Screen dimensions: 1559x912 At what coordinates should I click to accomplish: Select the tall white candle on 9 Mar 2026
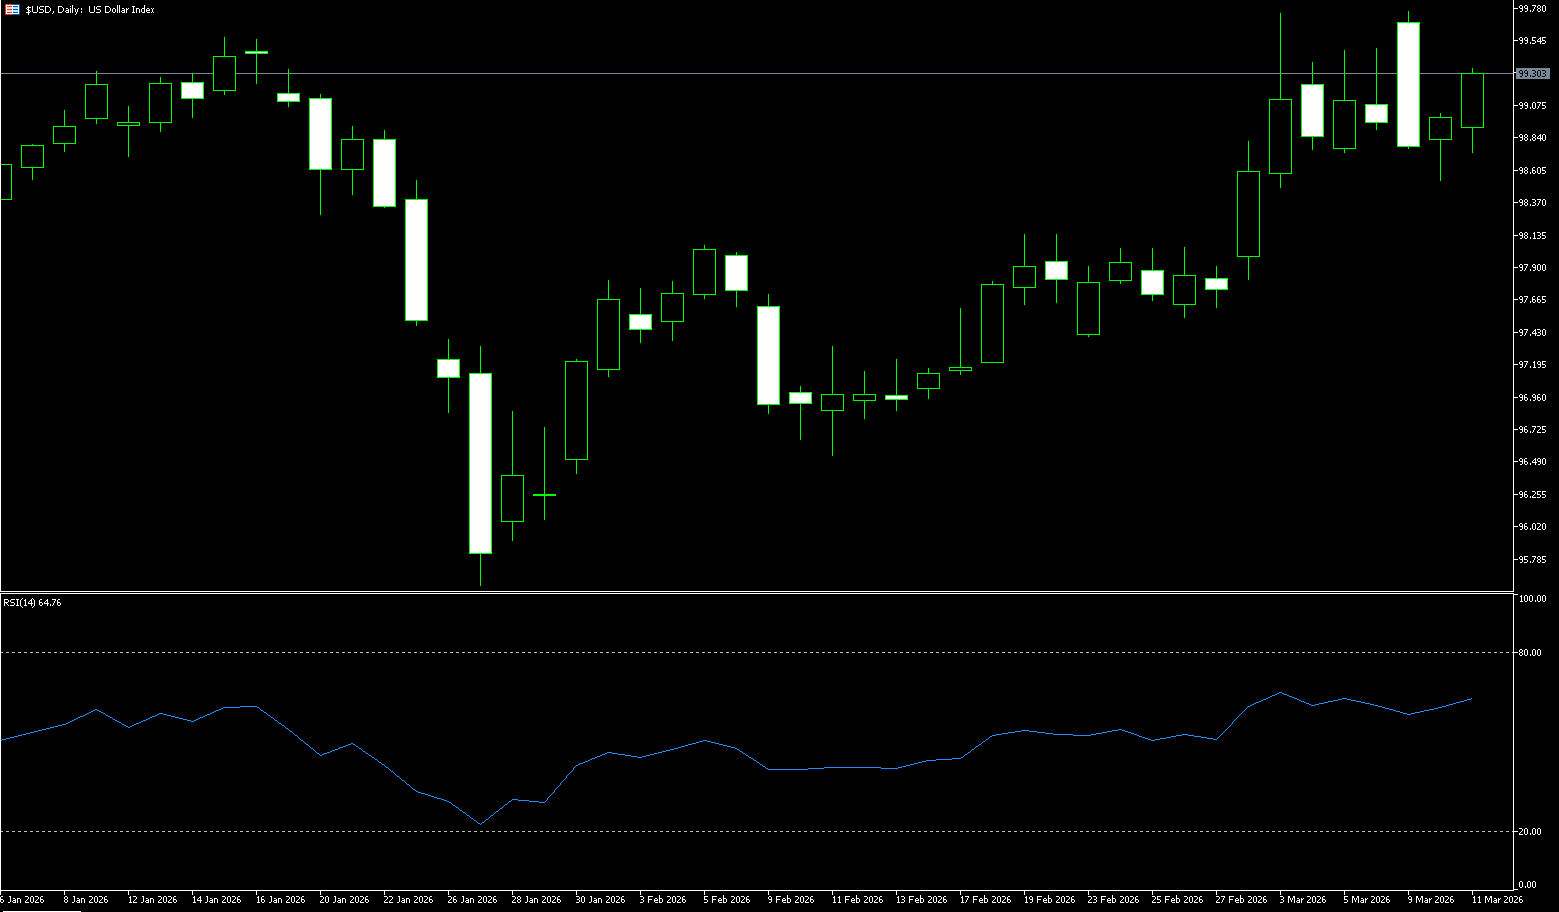point(1408,85)
